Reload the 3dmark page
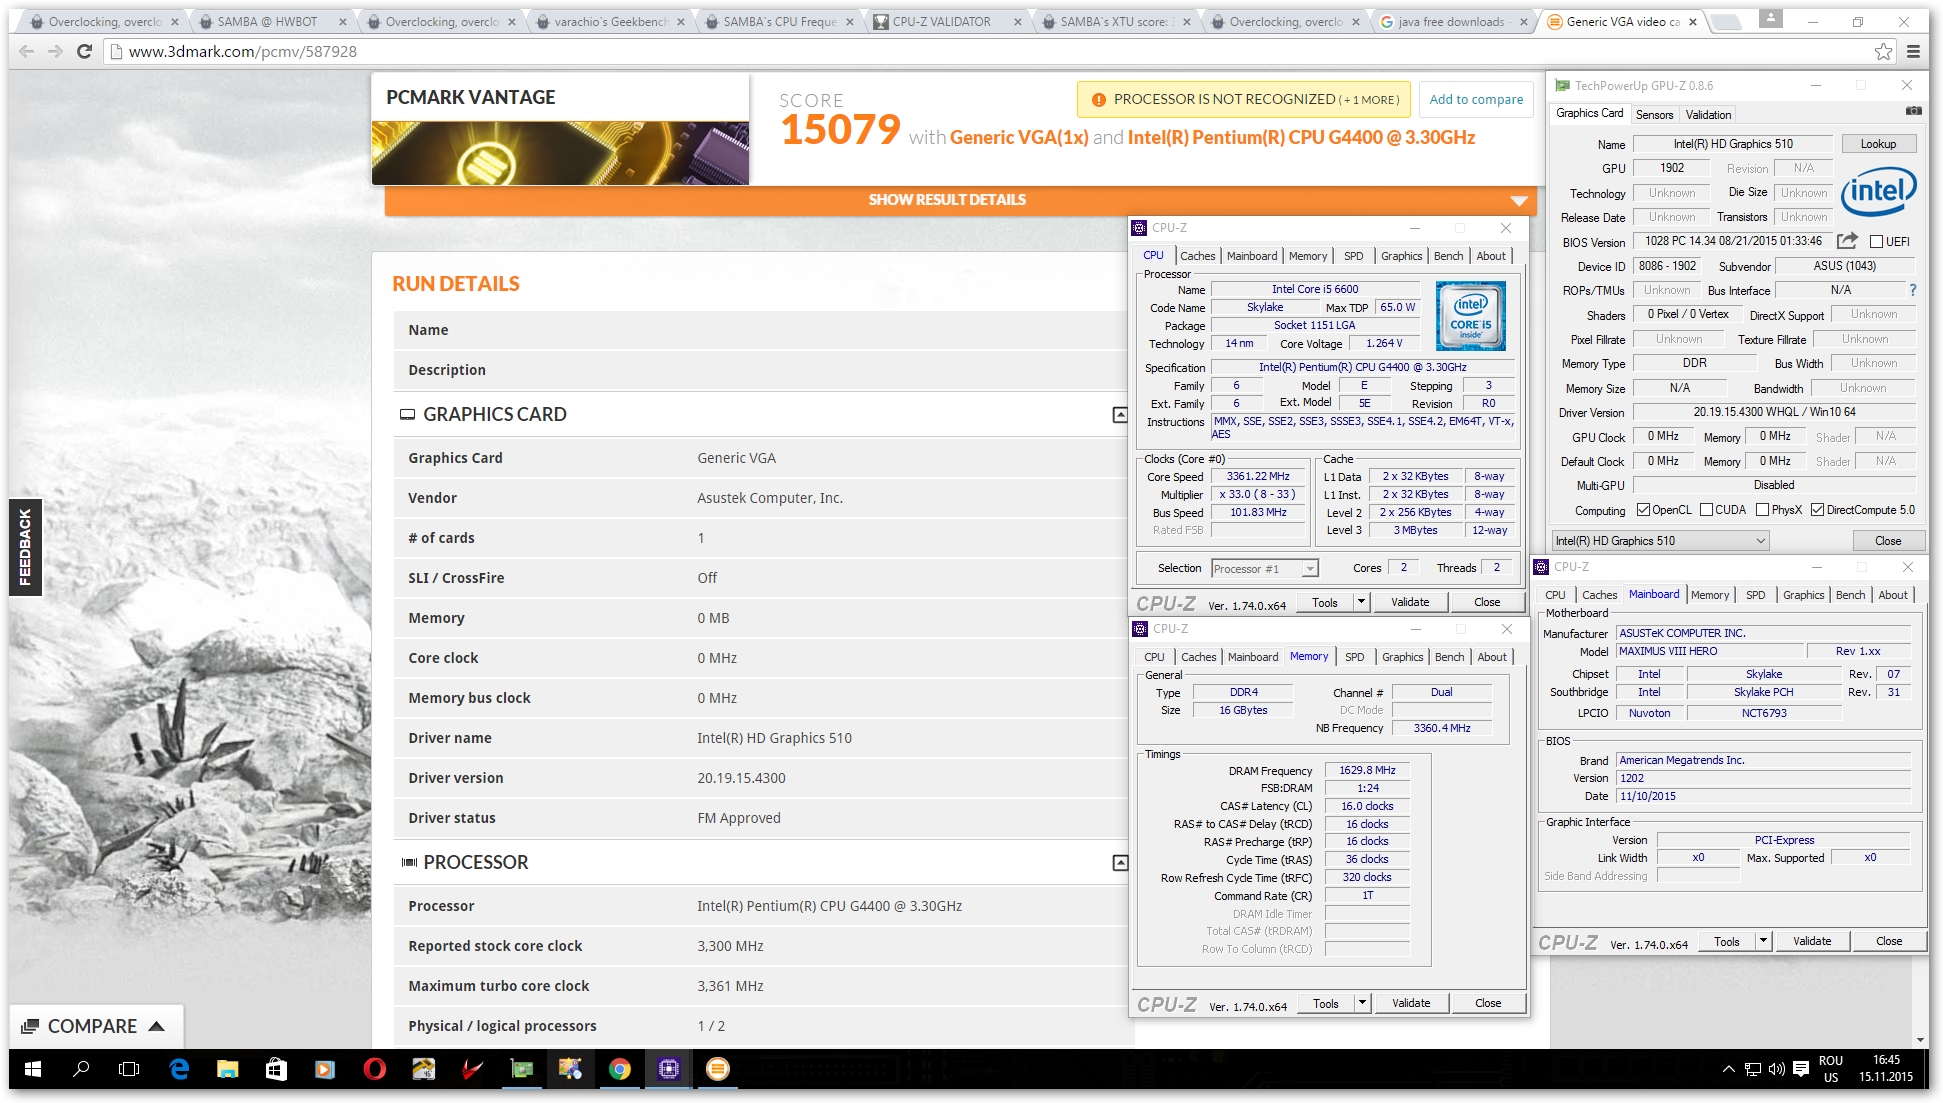Image resolution: width=1943 pixels, height=1103 pixels. [85, 51]
